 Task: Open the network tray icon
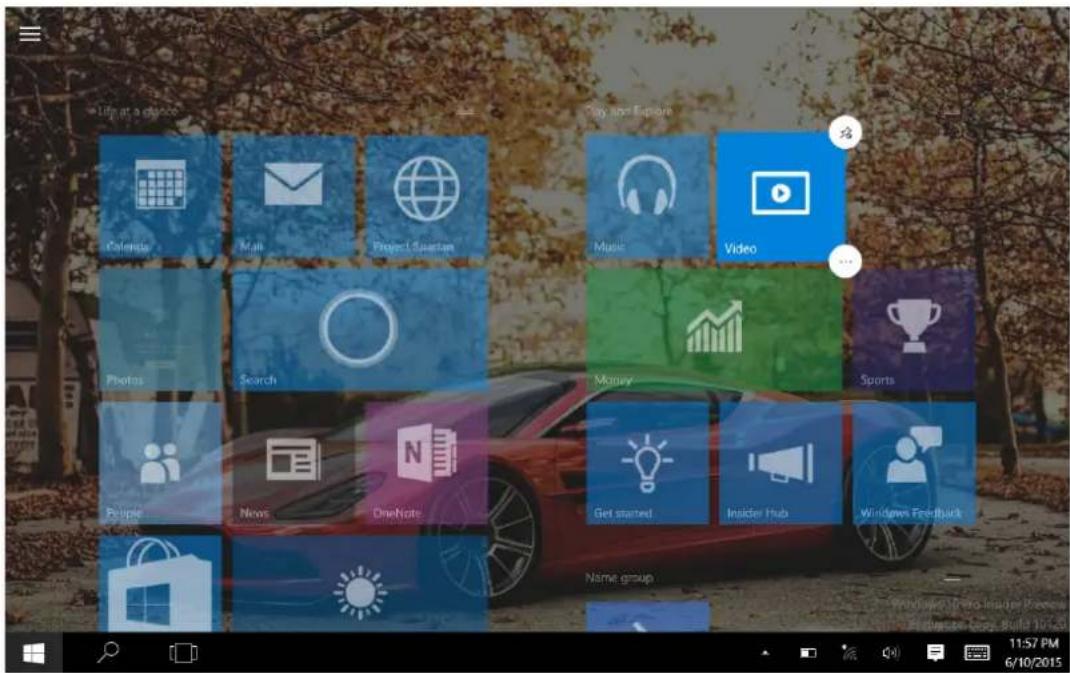[x=849, y=653]
